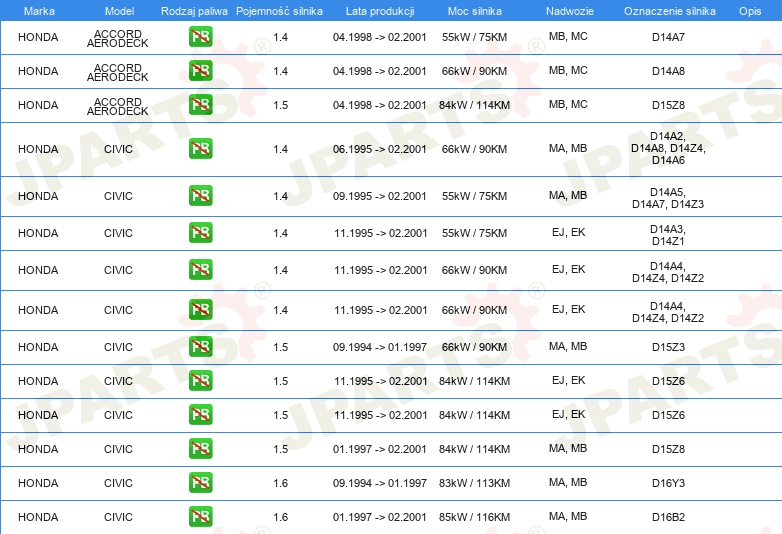The height and width of the screenshot is (534, 782).
Task: Select D14A7 engine code in Accord Aerodeck row
Action: (668, 37)
